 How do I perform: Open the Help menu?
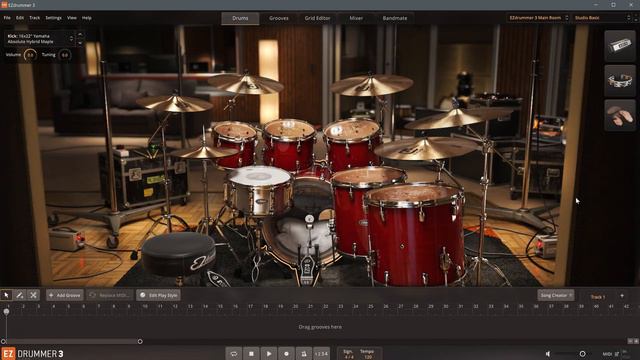pos(87,18)
